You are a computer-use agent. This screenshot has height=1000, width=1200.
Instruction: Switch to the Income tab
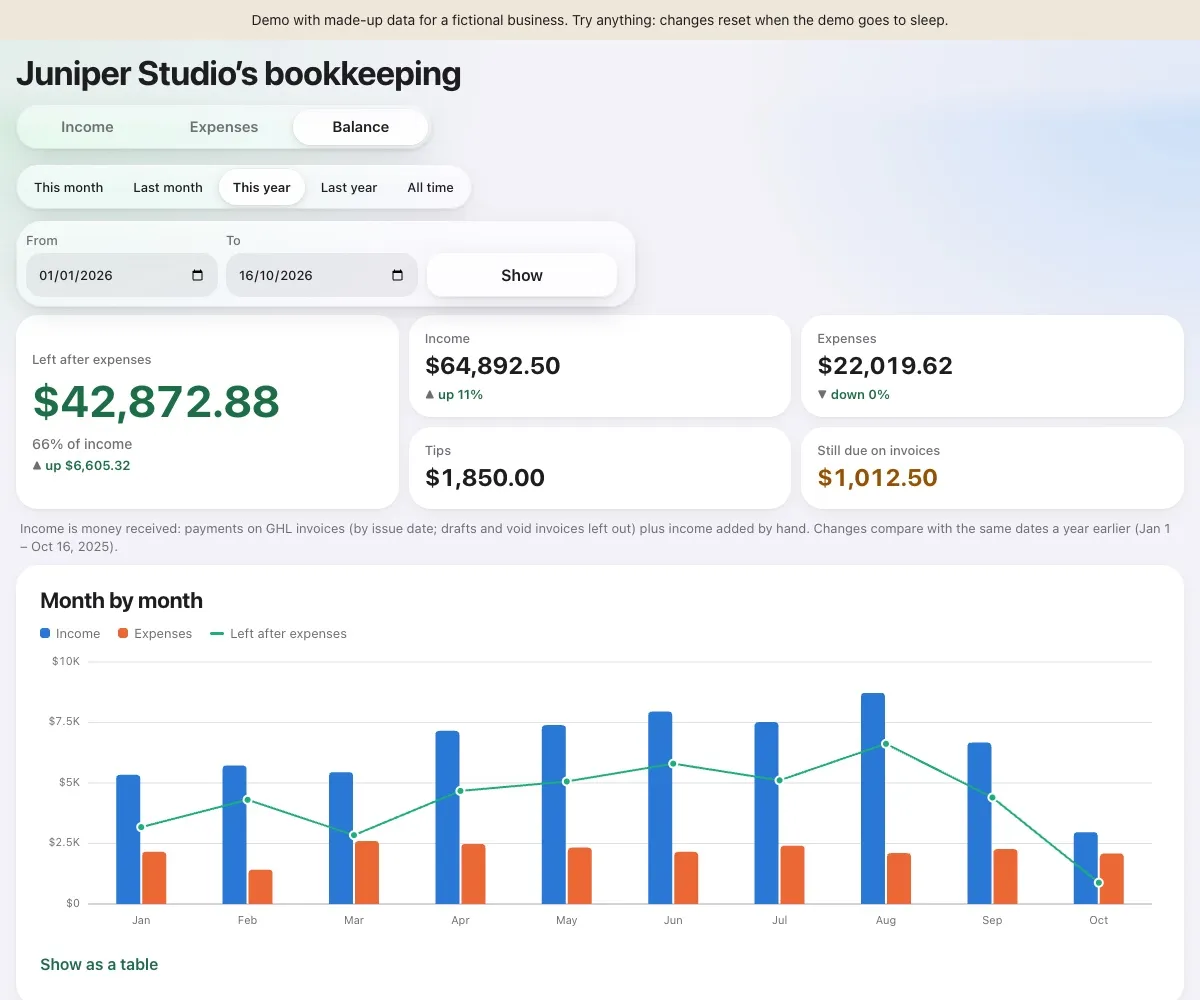[87, 127]
